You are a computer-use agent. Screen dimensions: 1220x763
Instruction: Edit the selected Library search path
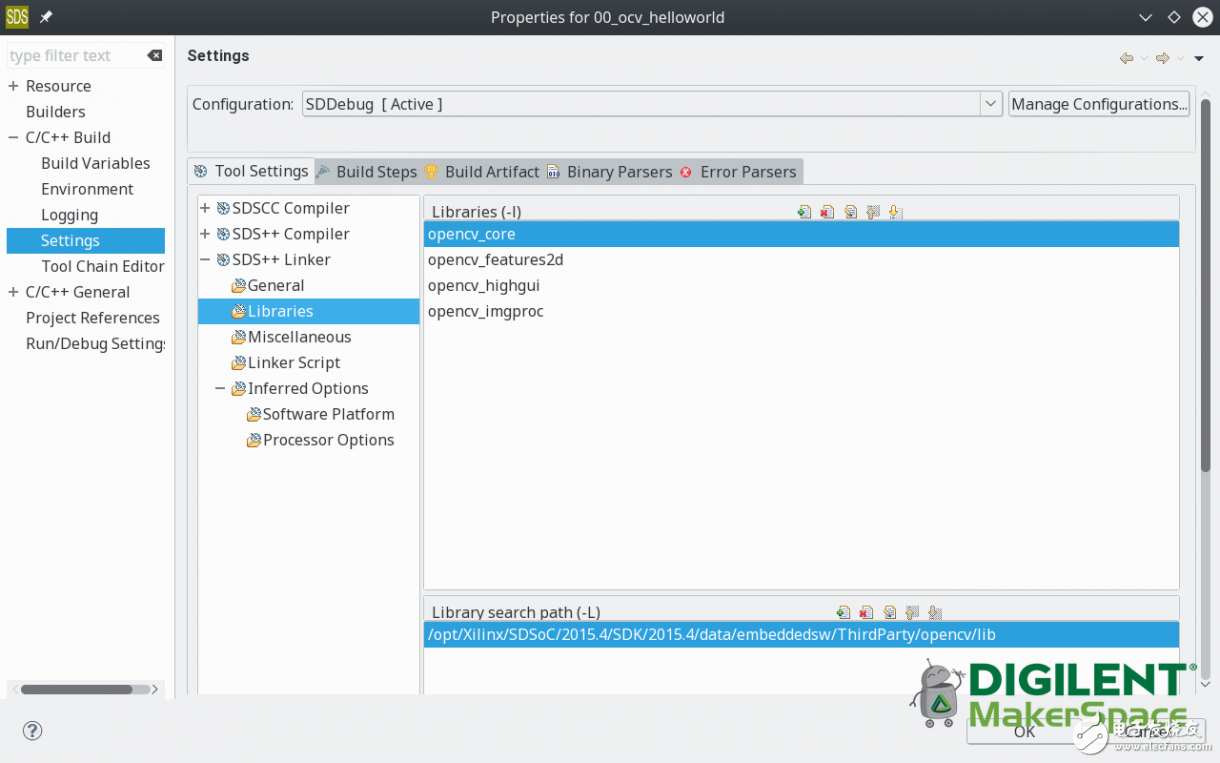[x=889, y=613]
